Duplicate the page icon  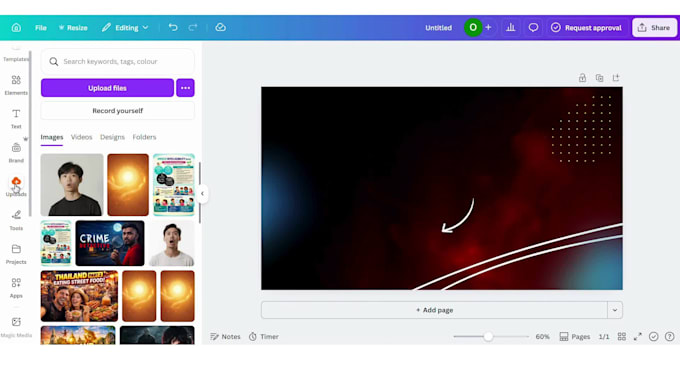click(599, 78)
